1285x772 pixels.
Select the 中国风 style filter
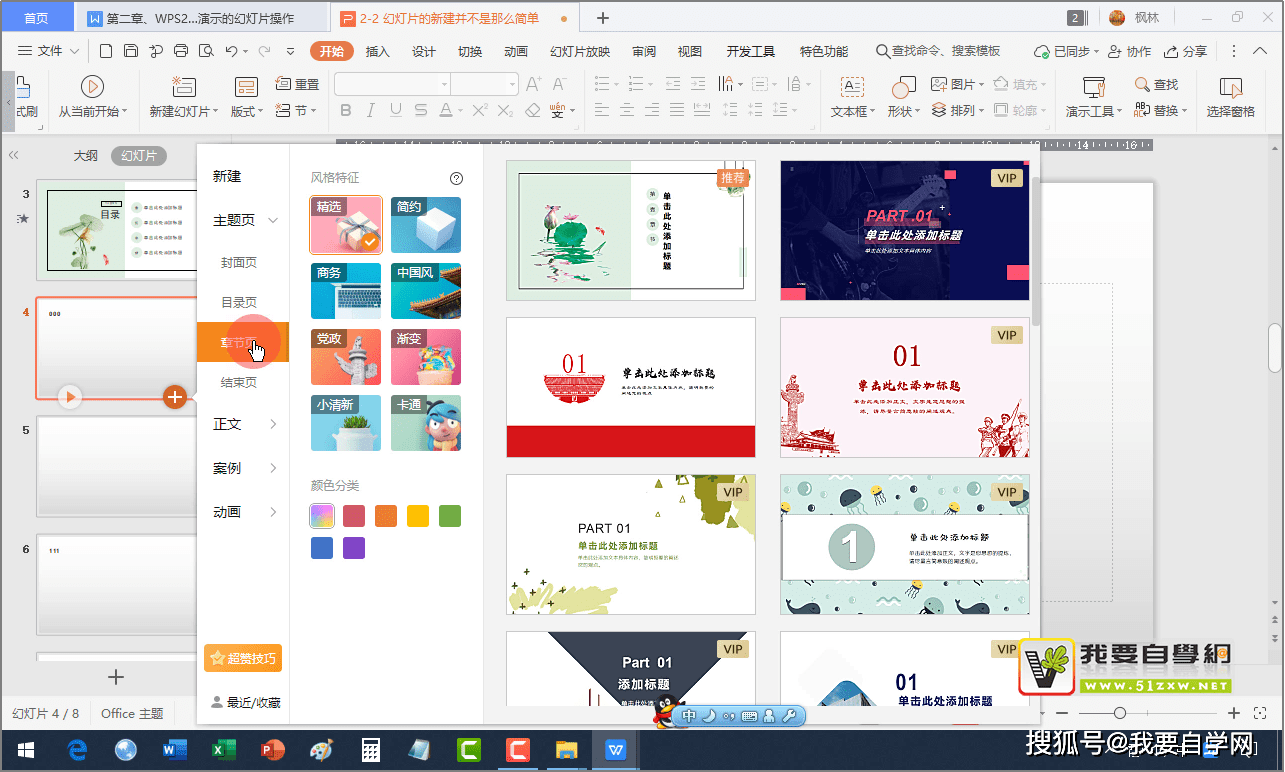tap(426, 291)
